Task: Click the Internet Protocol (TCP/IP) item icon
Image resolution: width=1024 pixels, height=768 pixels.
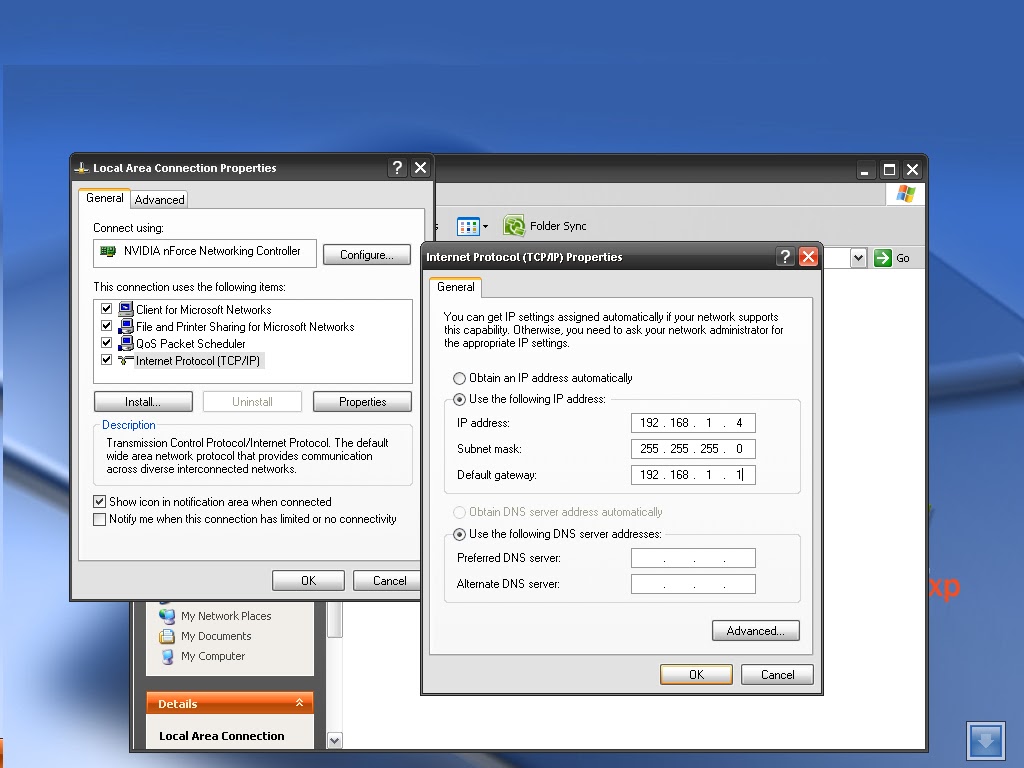Action: click(x=125, y=360)
